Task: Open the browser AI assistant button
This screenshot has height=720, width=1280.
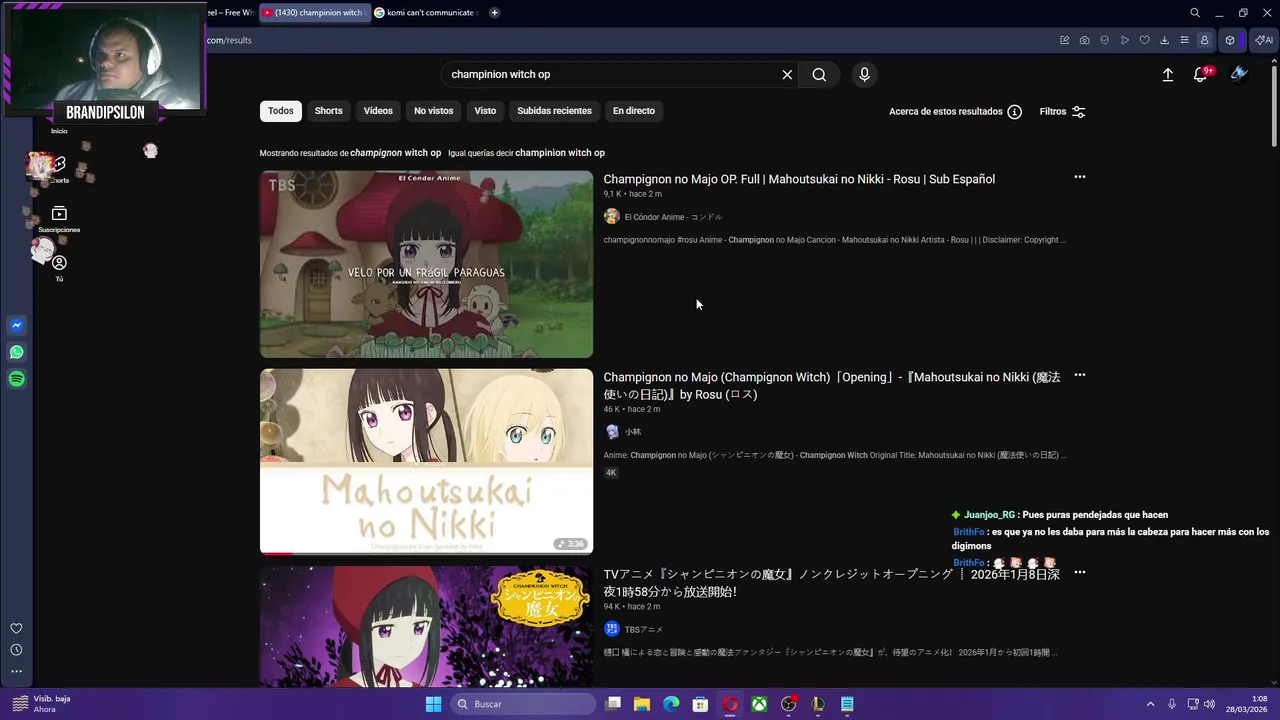Action: tap(1264, 40)
